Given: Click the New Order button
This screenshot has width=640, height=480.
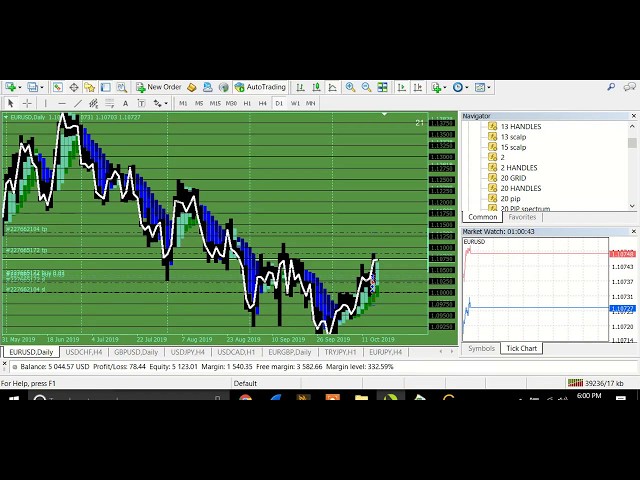Looking at the screenshot, I should click(159, 88).
